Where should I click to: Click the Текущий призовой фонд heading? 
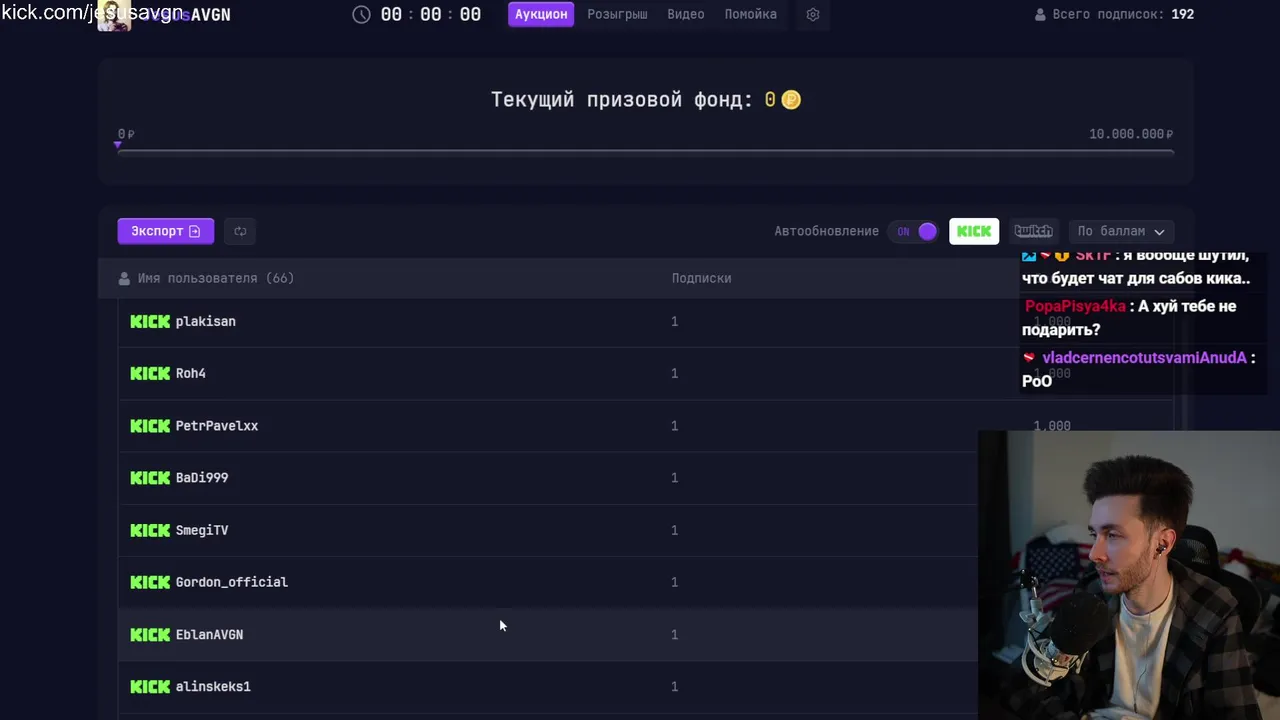(x=622, y=100)
